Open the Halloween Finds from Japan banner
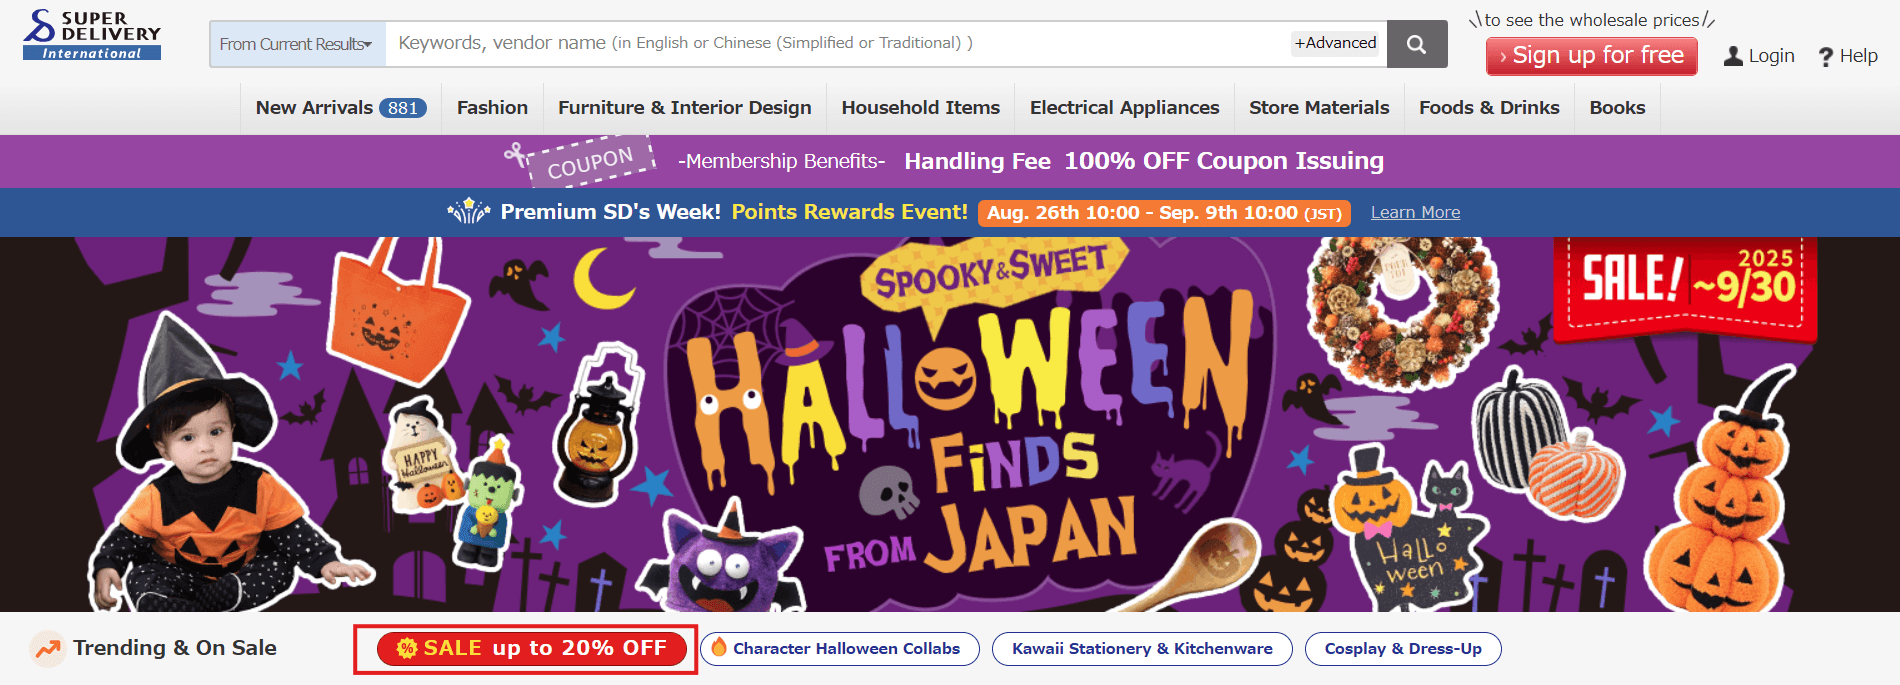1900x685 pixels. pos(950,424)
